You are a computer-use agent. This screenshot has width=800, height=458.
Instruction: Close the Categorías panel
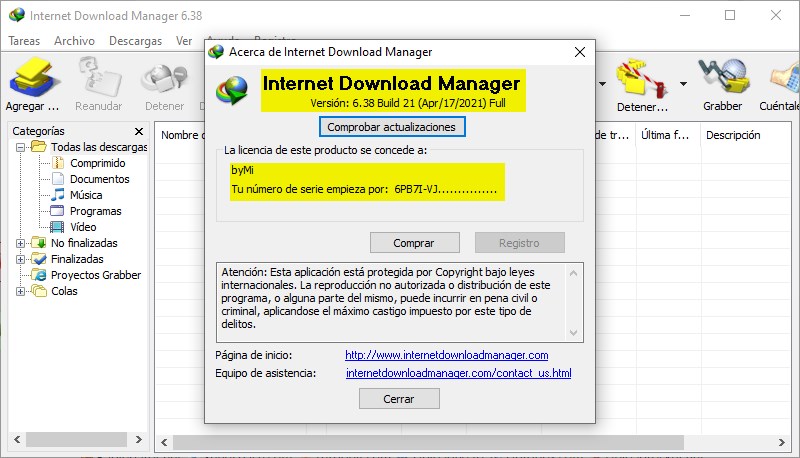click(x=139, y=131)
